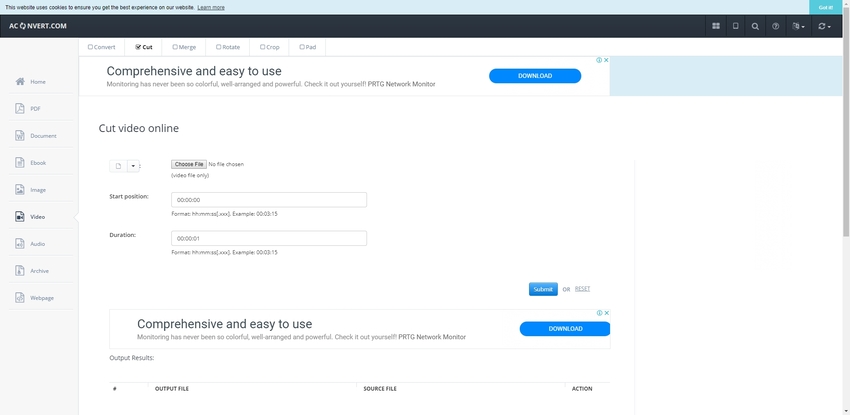Expand the language dropdown in header

pyautogui.click(x=798, y=26)
